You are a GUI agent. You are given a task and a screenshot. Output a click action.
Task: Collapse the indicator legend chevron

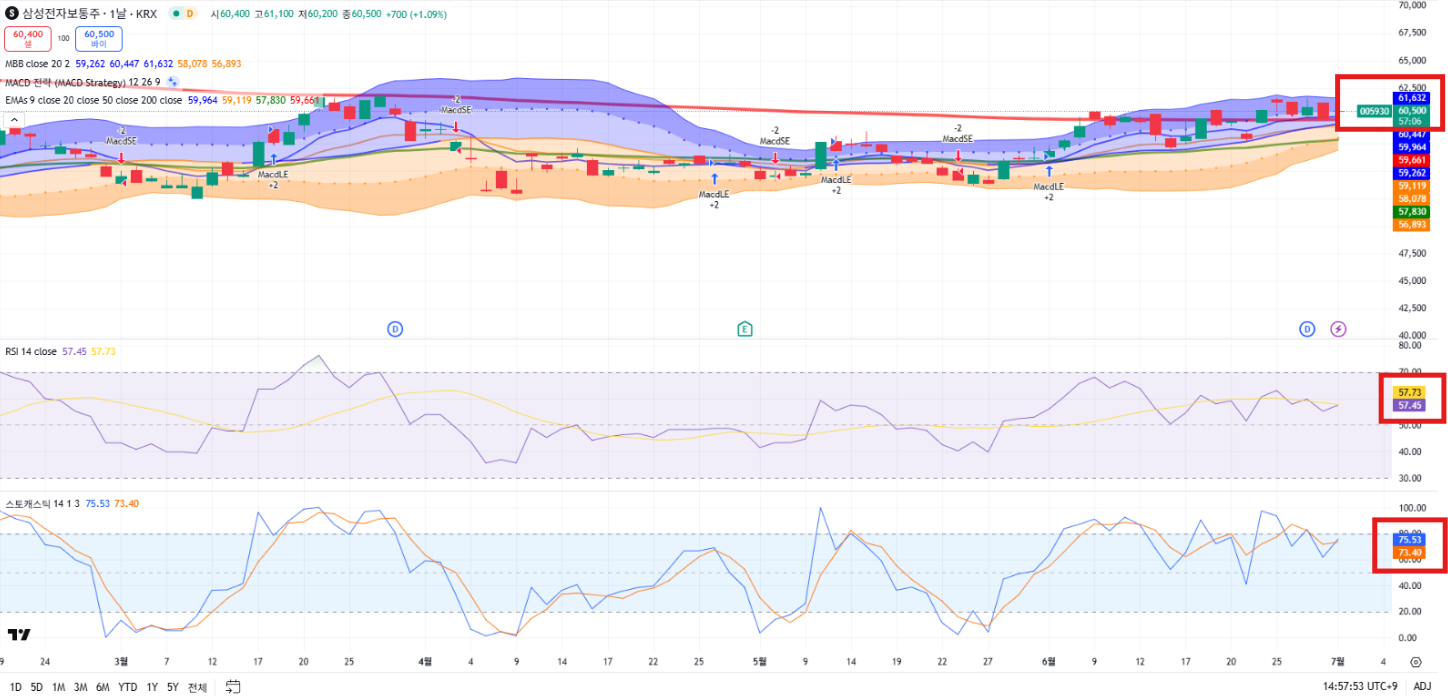pyautogui.click(x=15, y=120)
